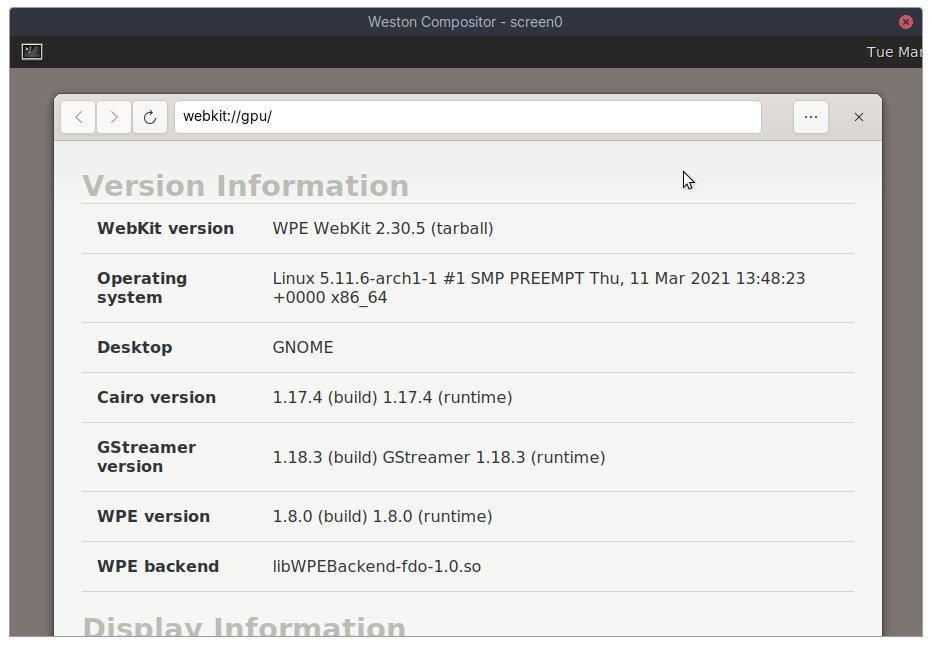Close the browser window with the X

coord(859,117)
